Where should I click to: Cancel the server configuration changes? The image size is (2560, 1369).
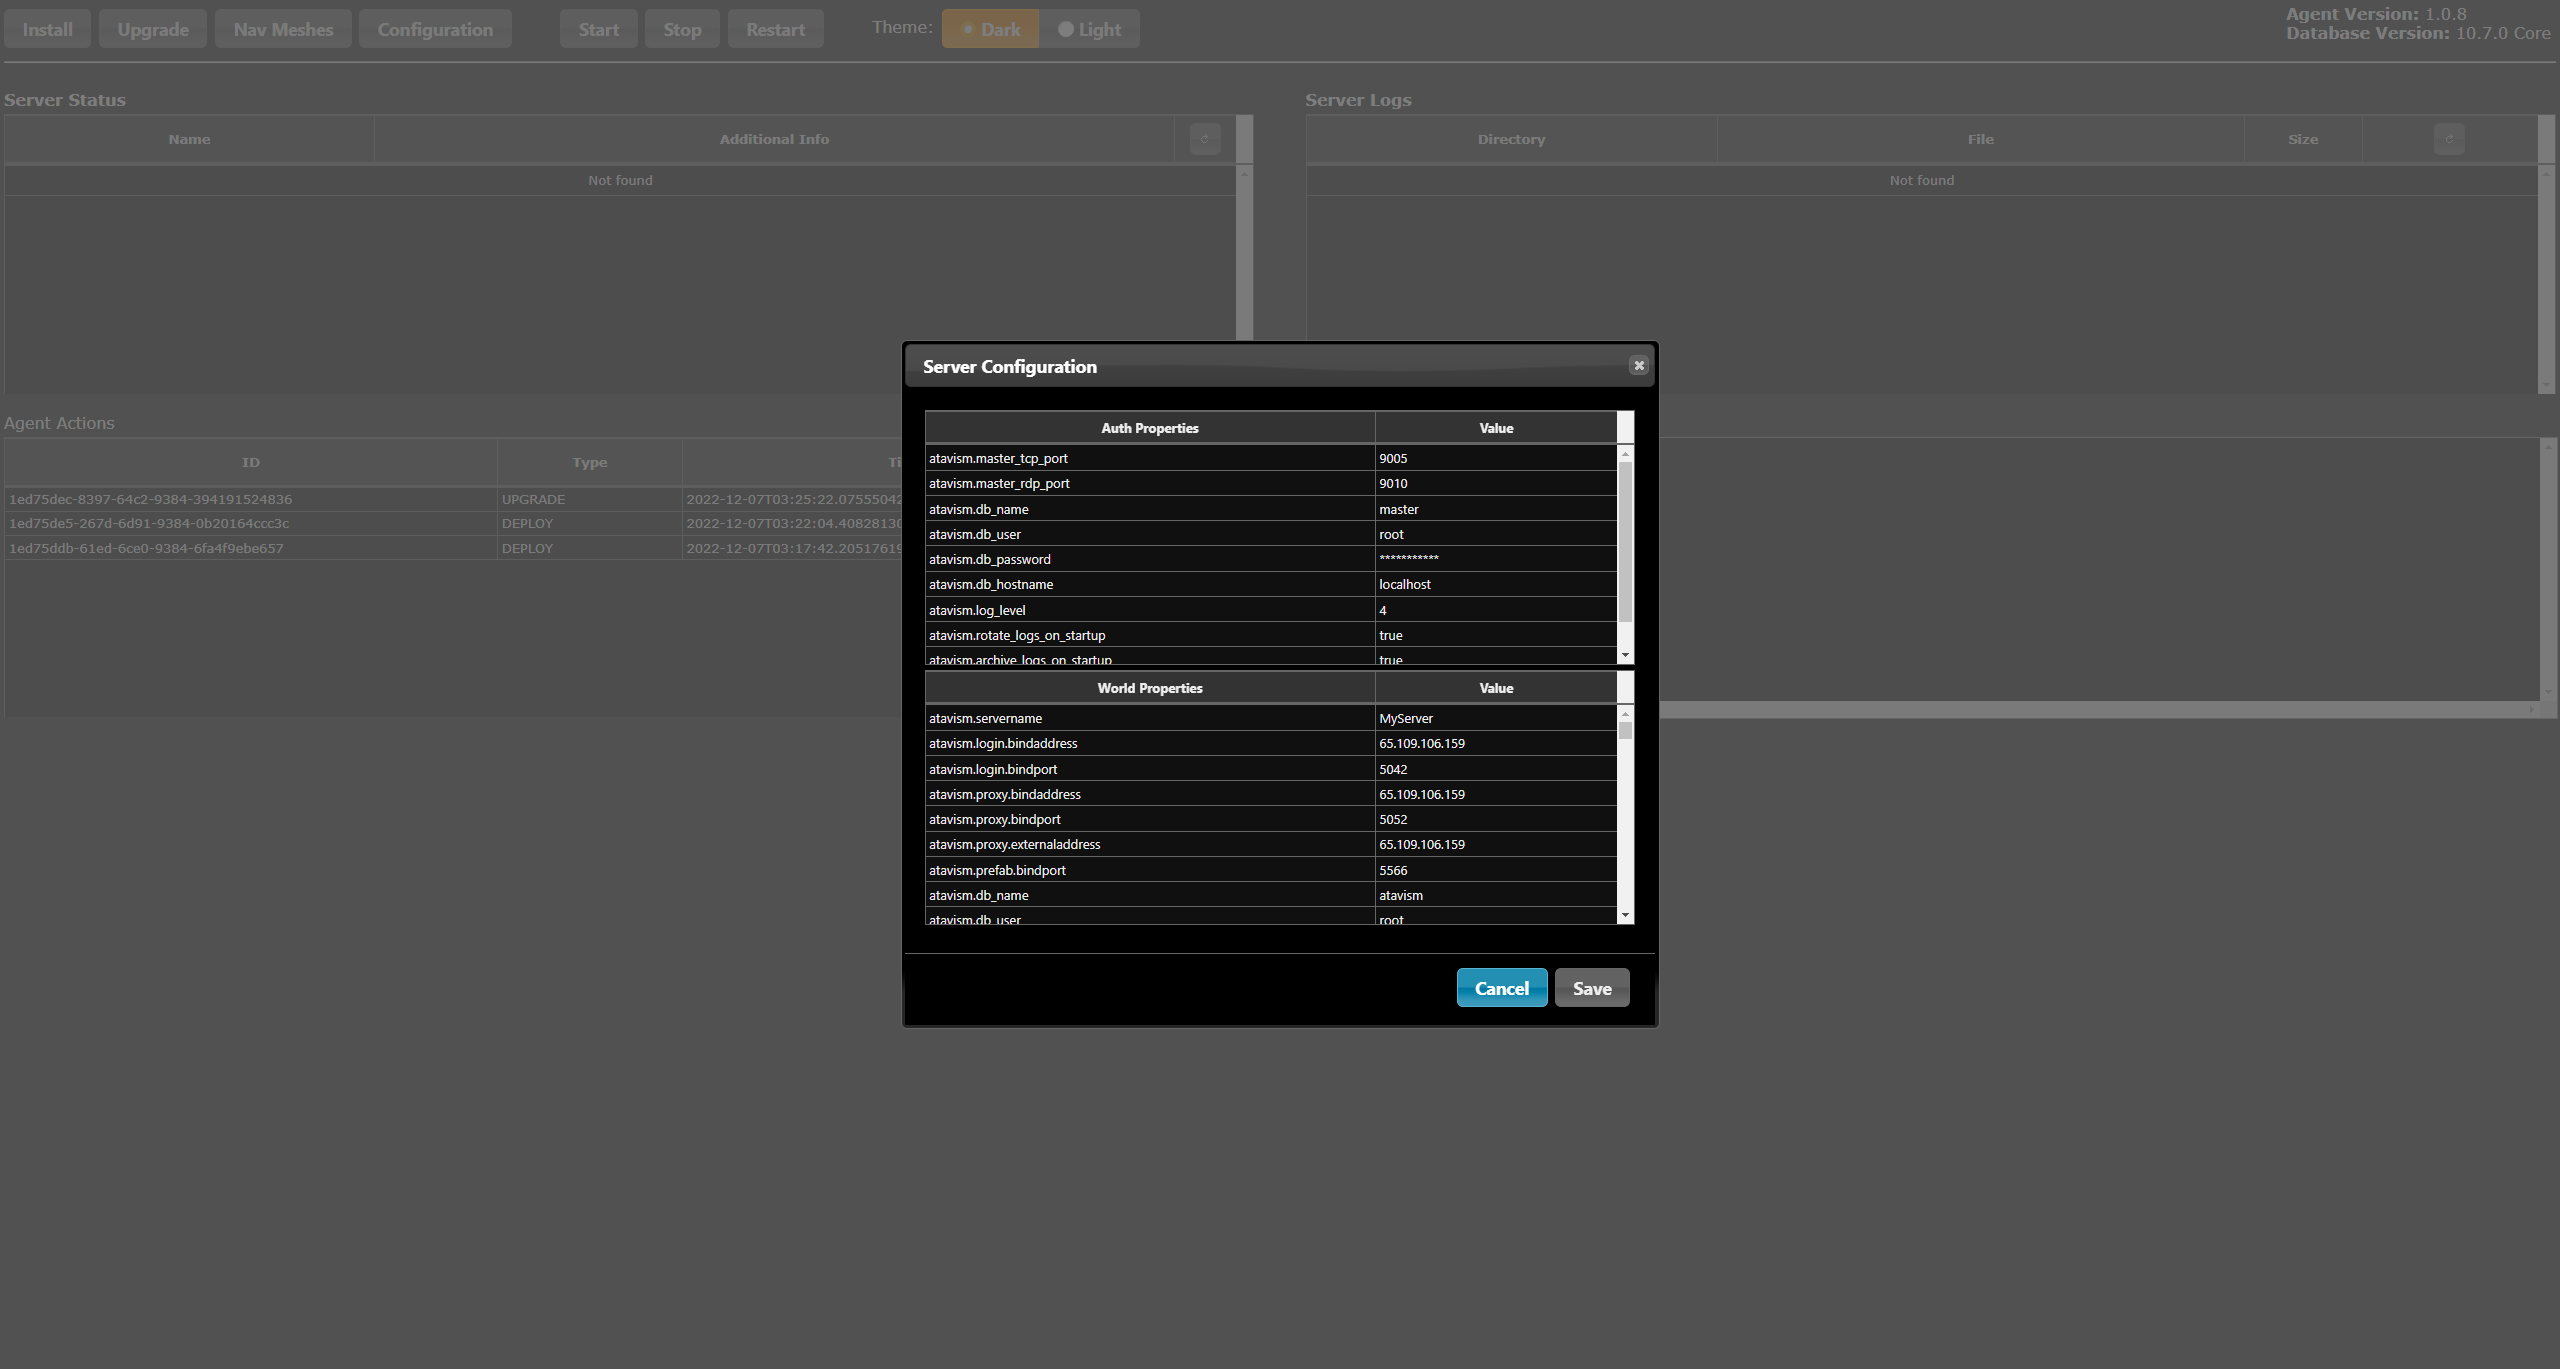coord(1501,988)
